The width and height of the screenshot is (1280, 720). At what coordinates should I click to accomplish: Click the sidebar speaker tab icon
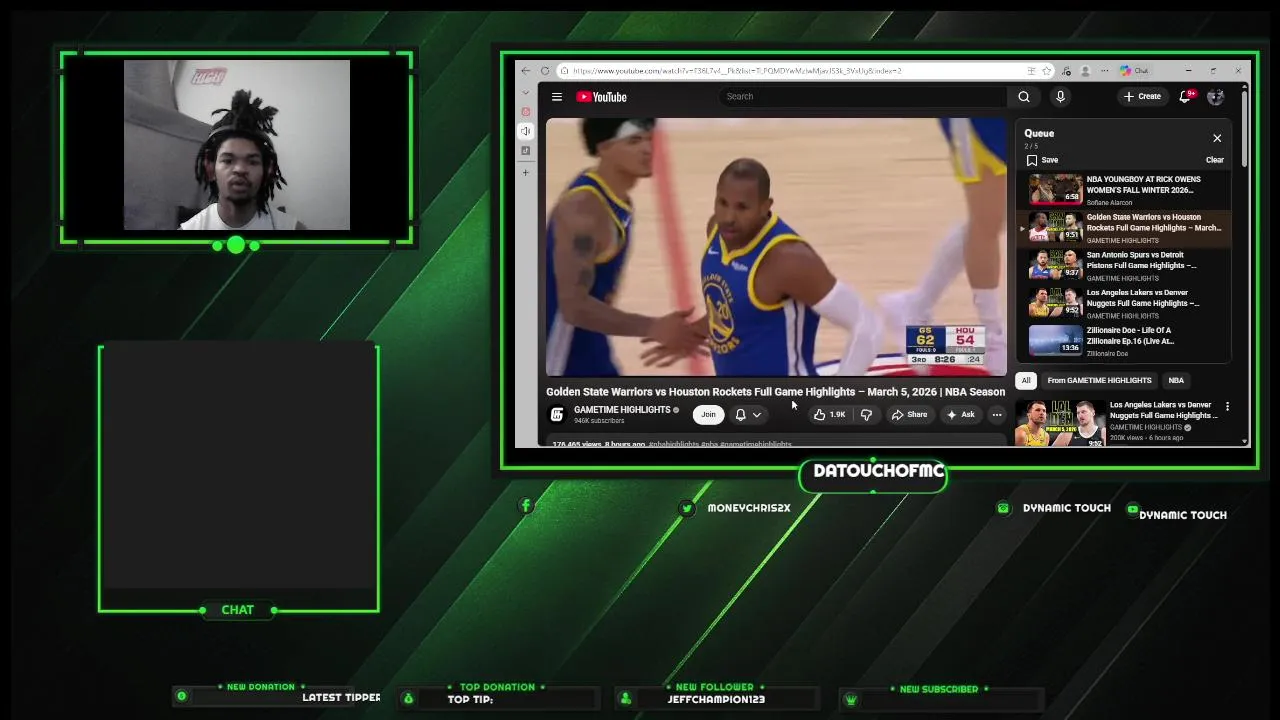(526, 131)
